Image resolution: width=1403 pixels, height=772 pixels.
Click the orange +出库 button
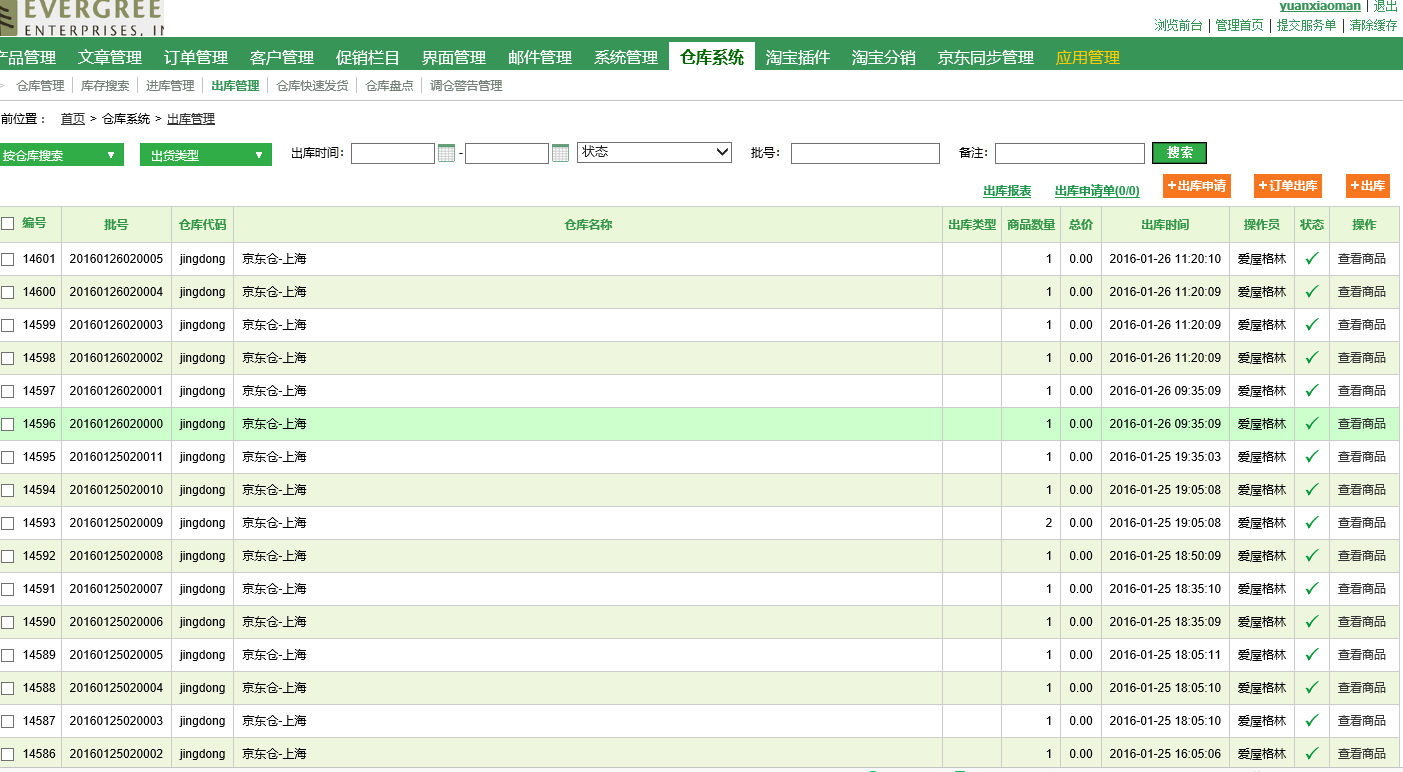pyautogui.click(x=1367, y=186)
